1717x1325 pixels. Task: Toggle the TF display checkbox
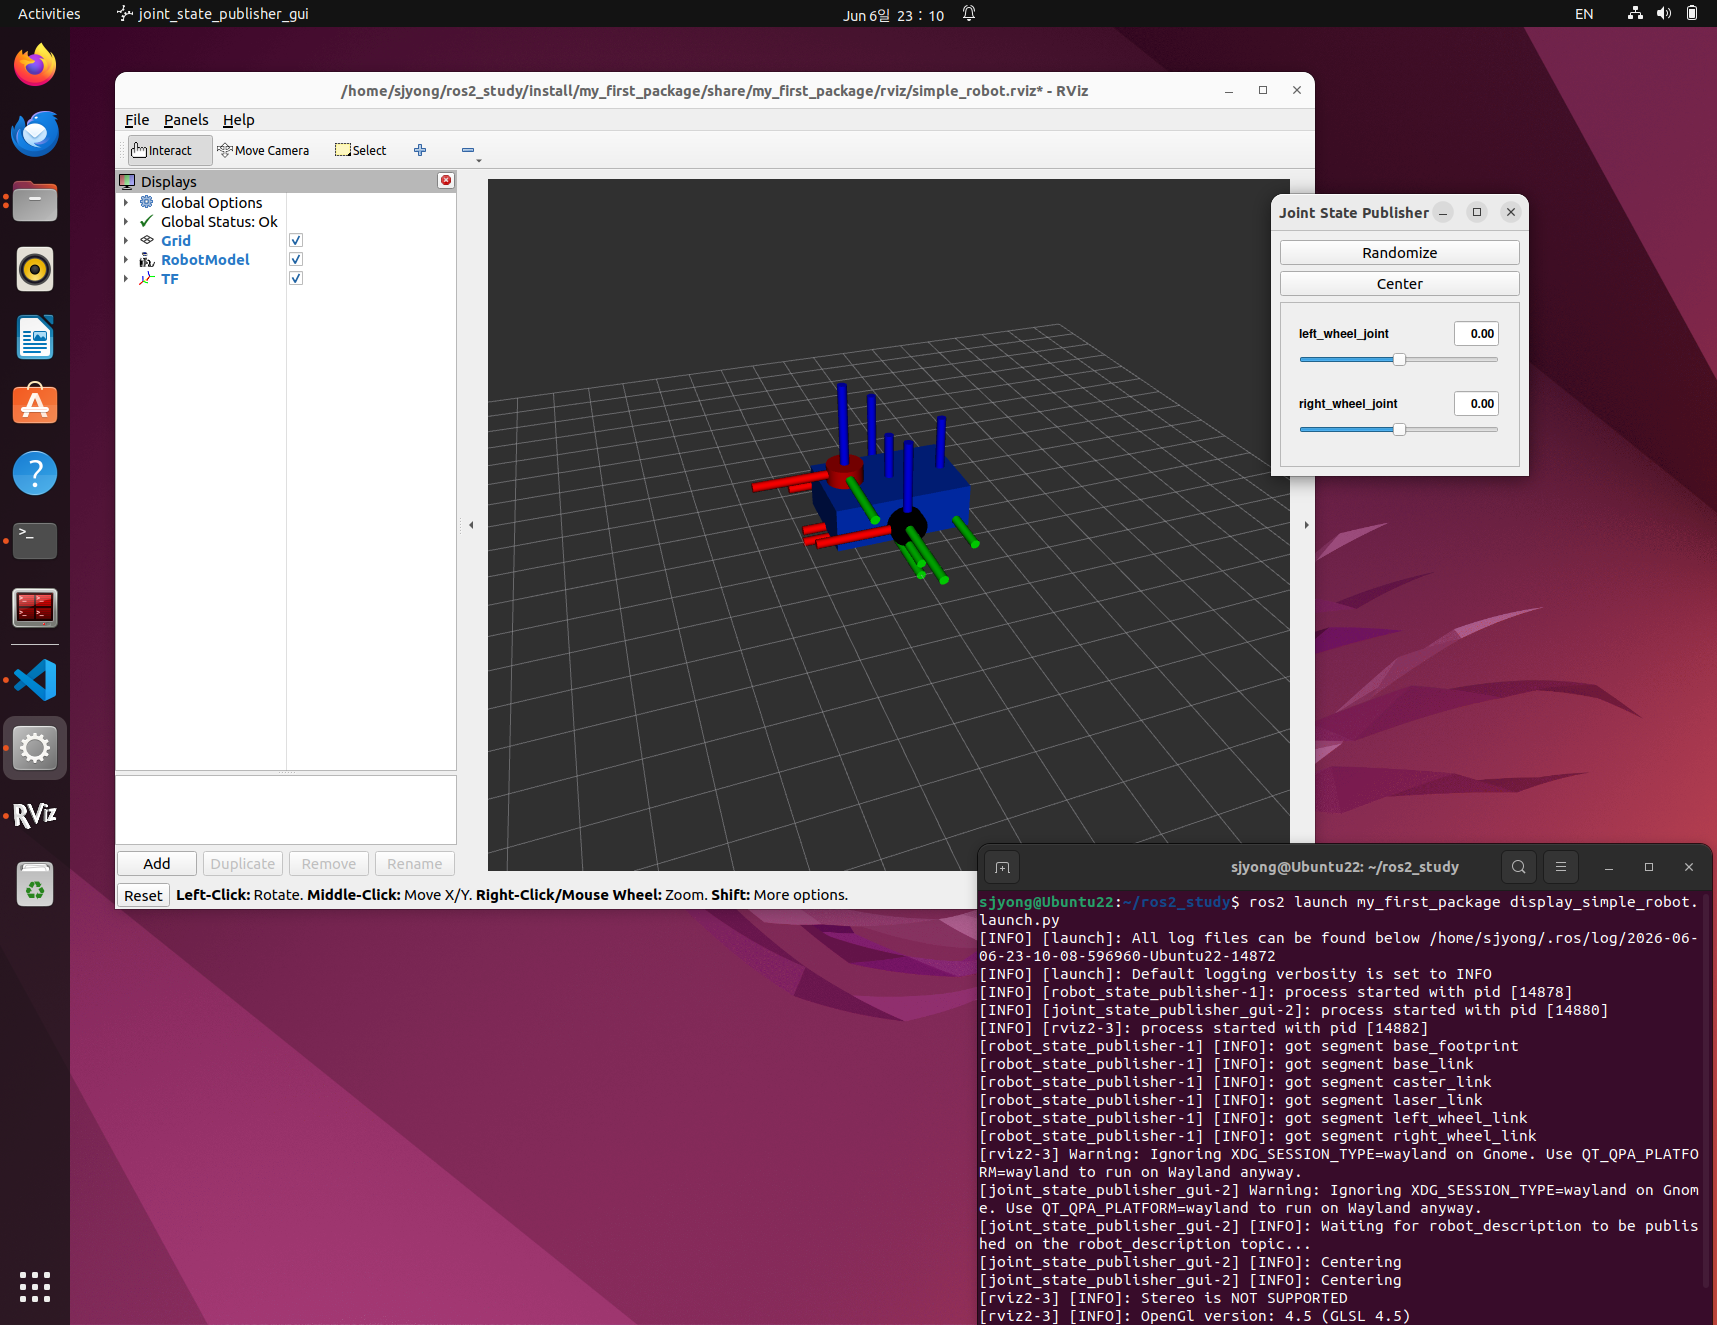pos(296,278)
